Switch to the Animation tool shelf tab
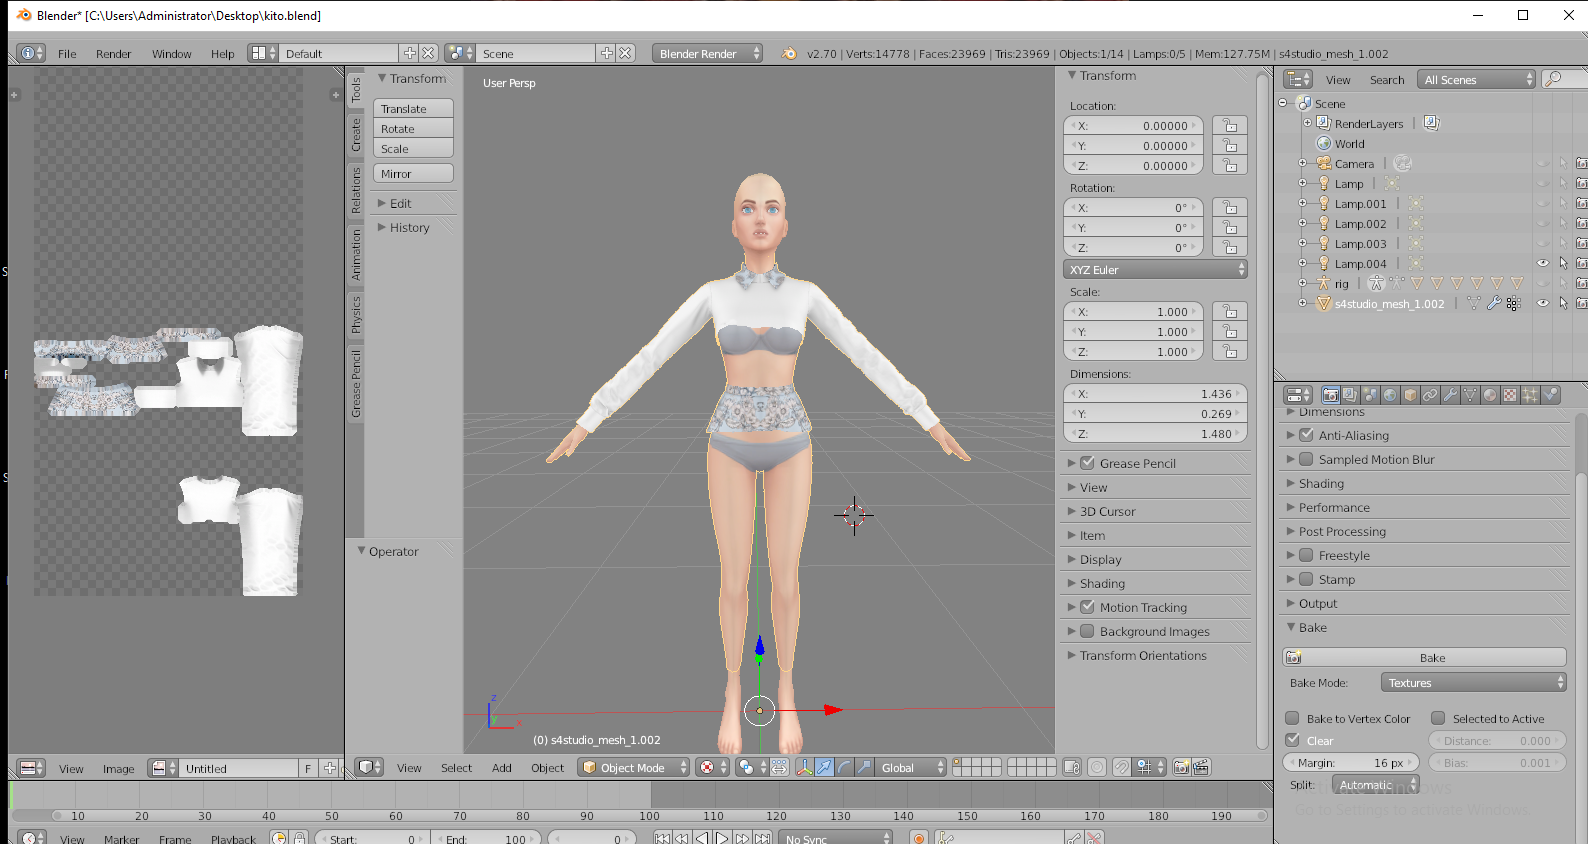The height and width of the screenshot is (844, 1588). point(355,254)
